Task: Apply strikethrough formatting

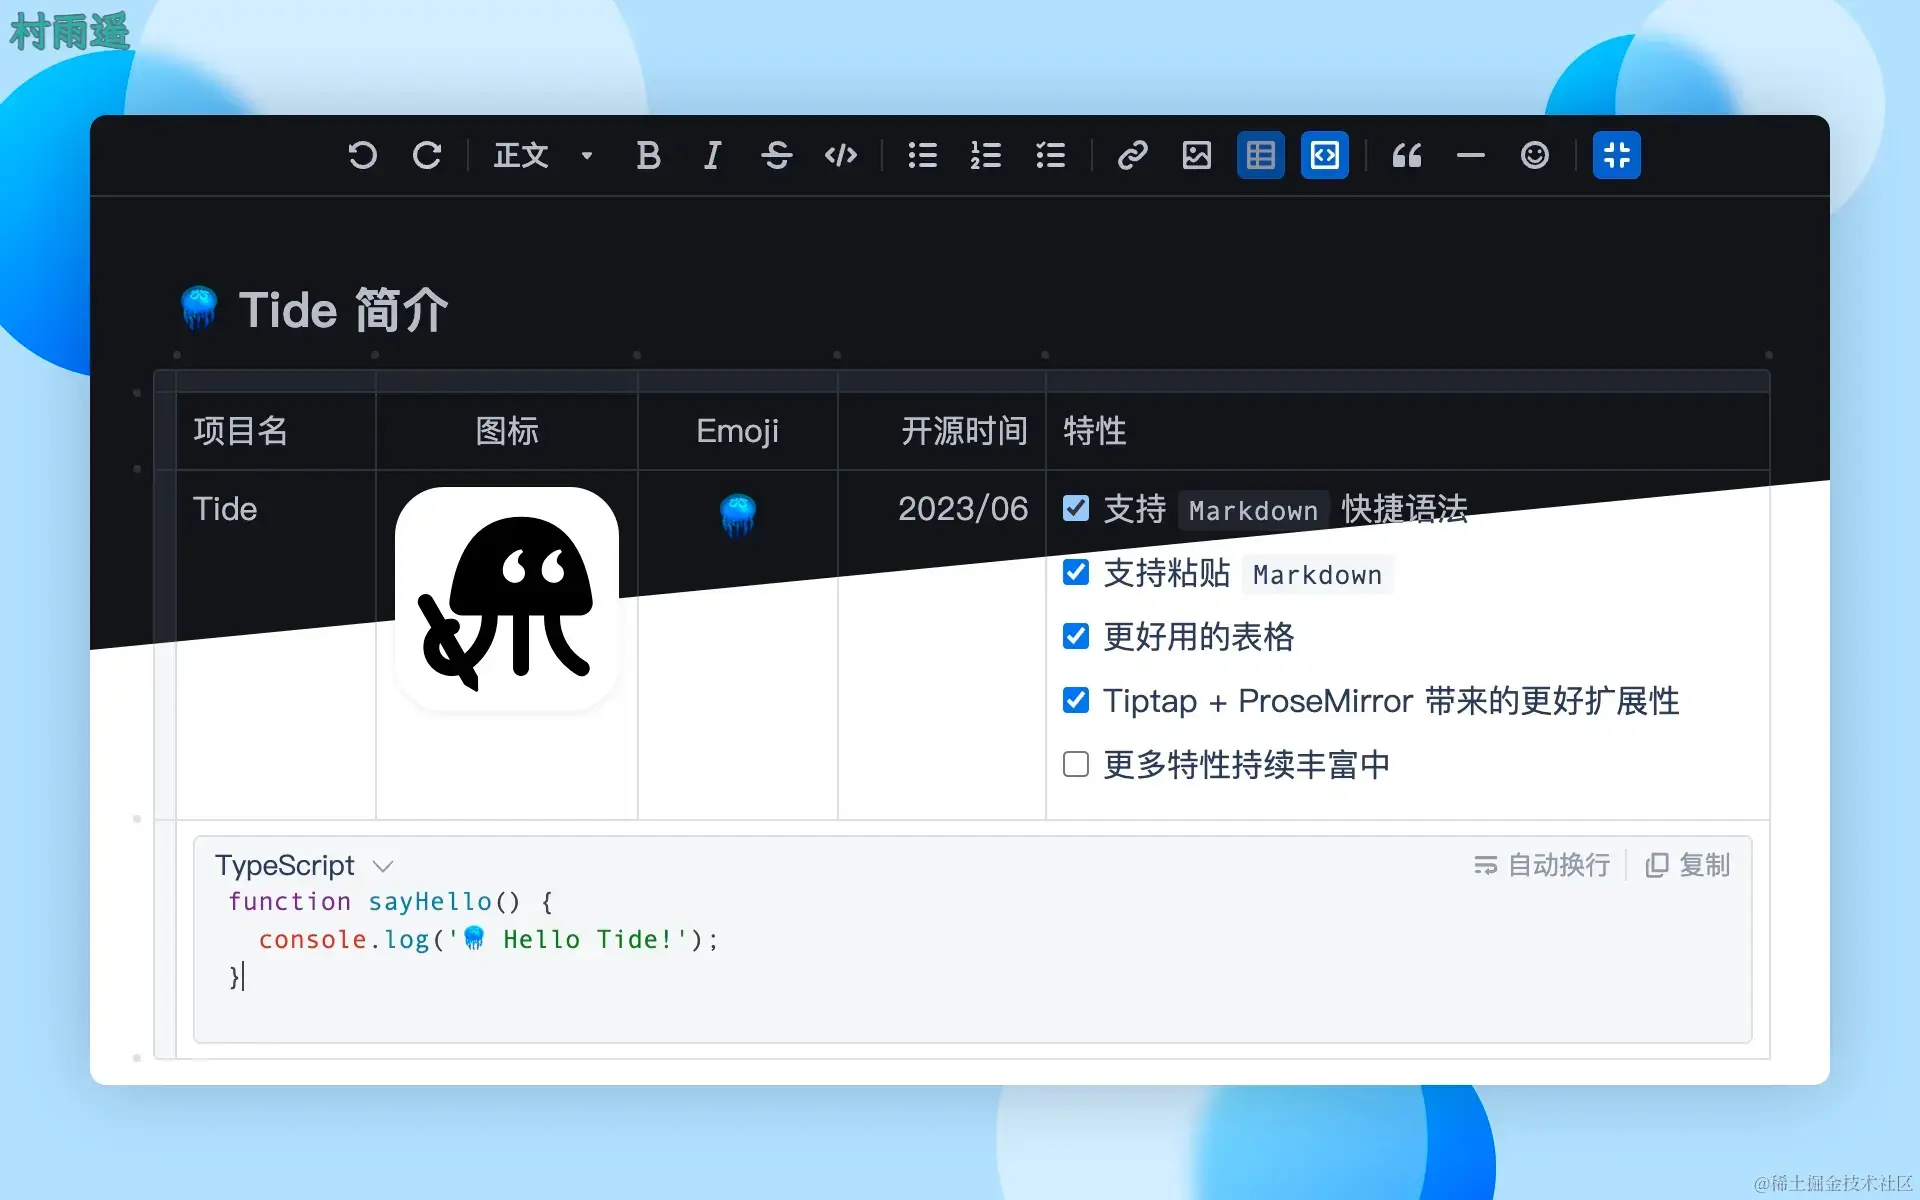Action: (x=776, y=155)
